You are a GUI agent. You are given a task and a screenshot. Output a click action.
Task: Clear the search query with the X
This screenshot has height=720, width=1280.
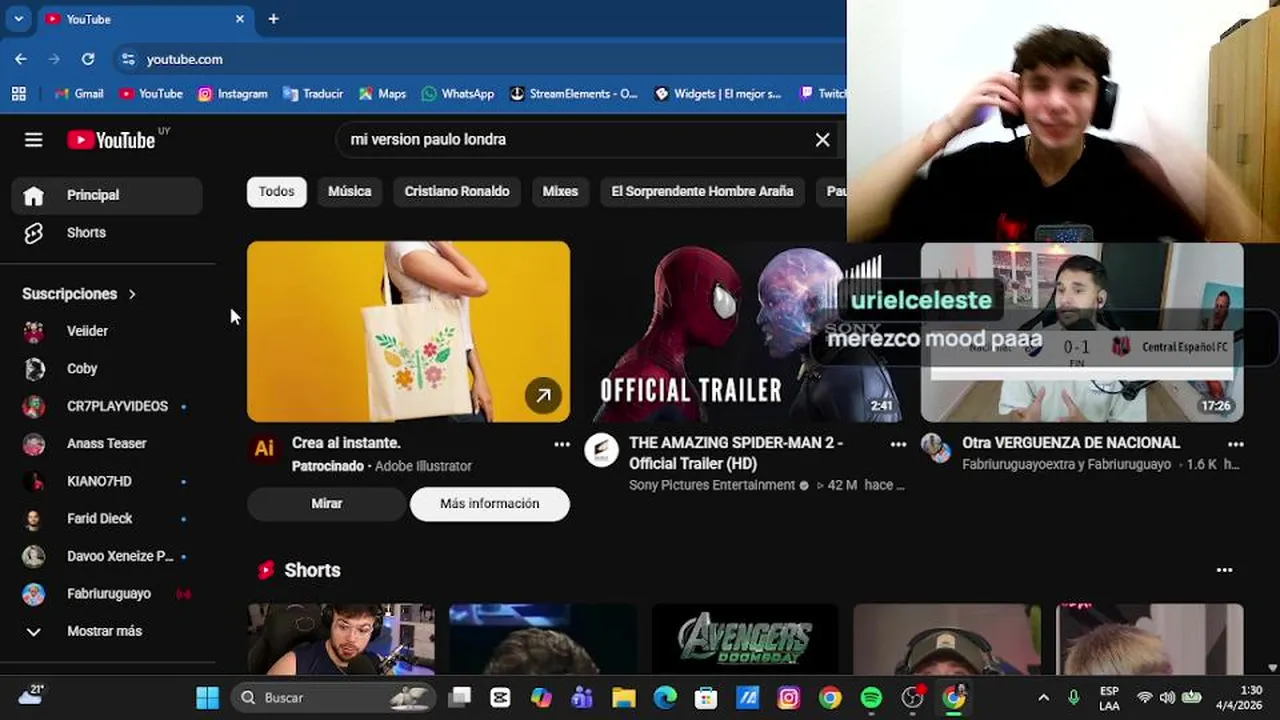click(x=822, y=140)
